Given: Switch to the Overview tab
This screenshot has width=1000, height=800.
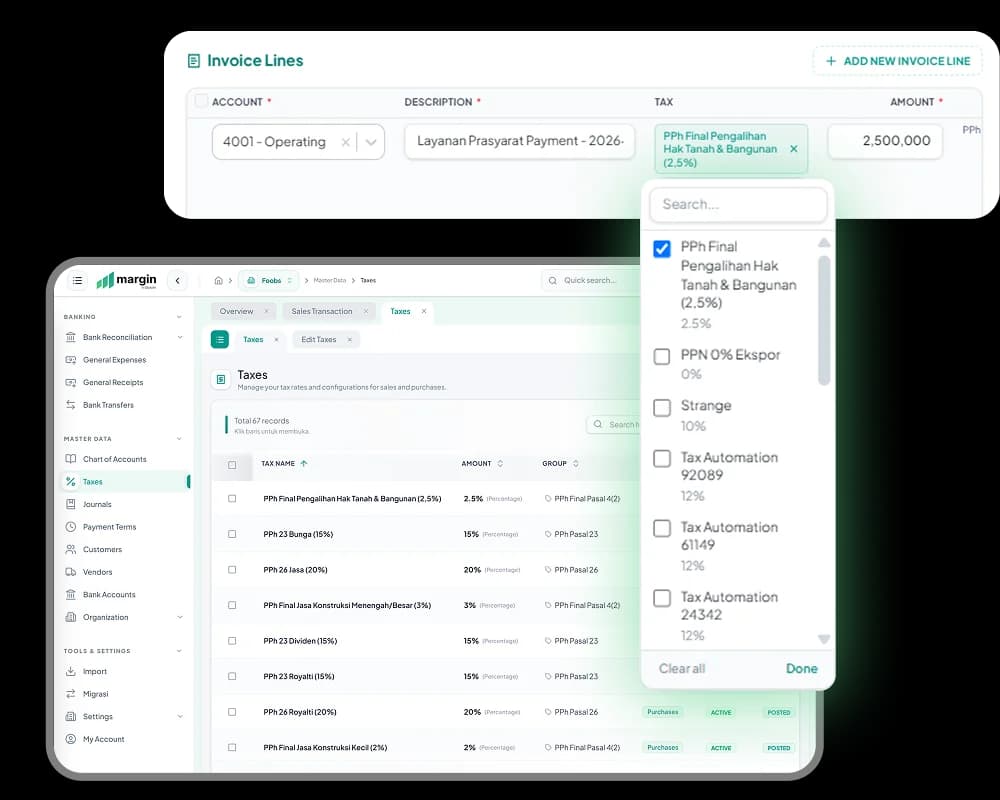Looking at the screenshot, I should click(237, 311).
